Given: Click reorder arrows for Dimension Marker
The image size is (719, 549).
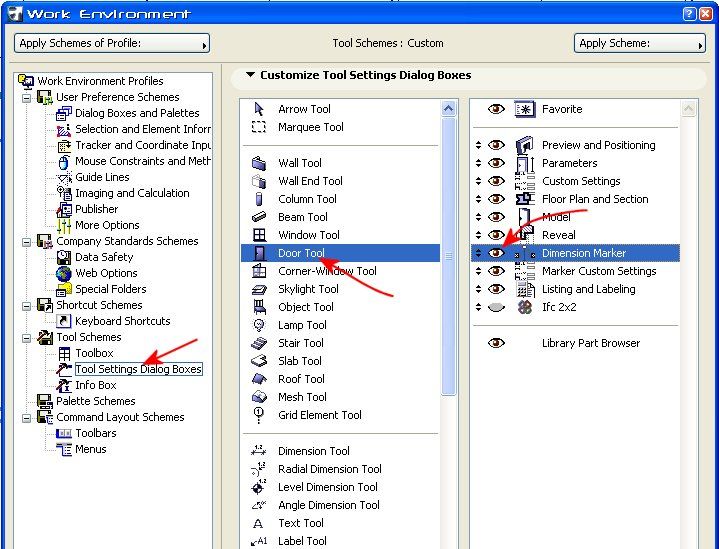Looking at the screenshot, I should point(478,253).
